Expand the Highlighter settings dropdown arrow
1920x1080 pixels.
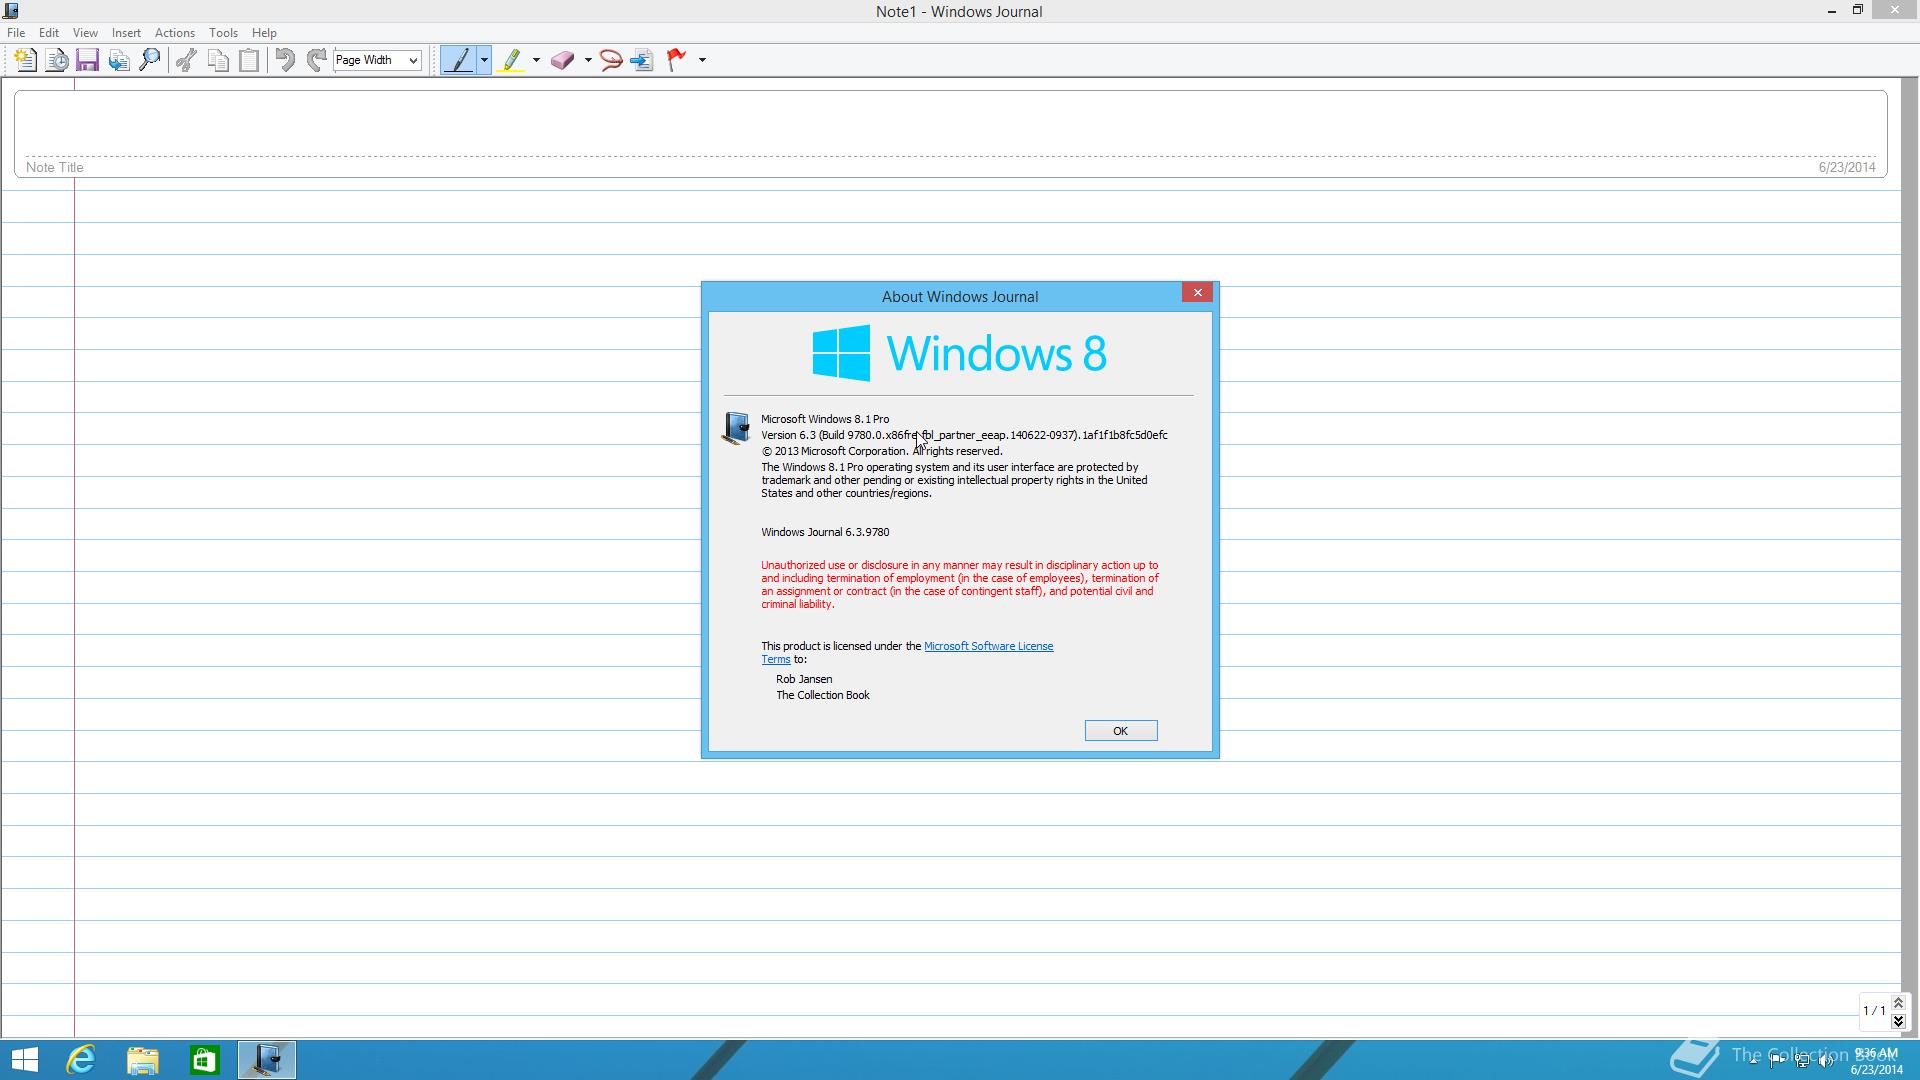point(536,60)
